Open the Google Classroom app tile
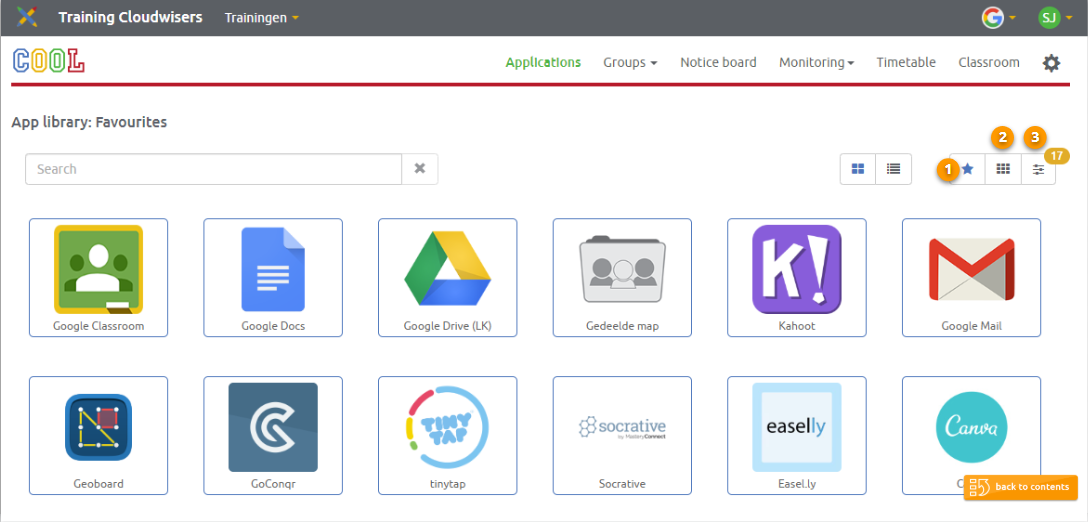The width and height of the screenshot is (1088, 522). [99, 278]
